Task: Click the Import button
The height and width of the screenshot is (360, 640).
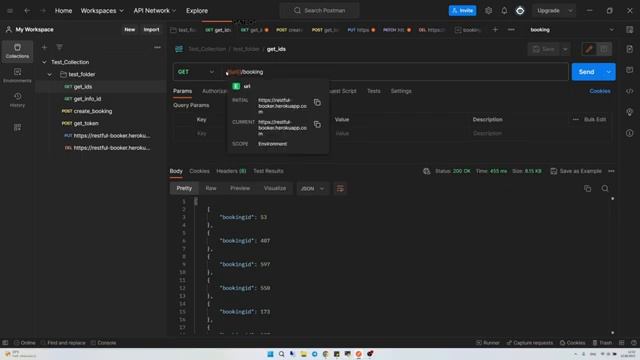Action: (151, 29)
